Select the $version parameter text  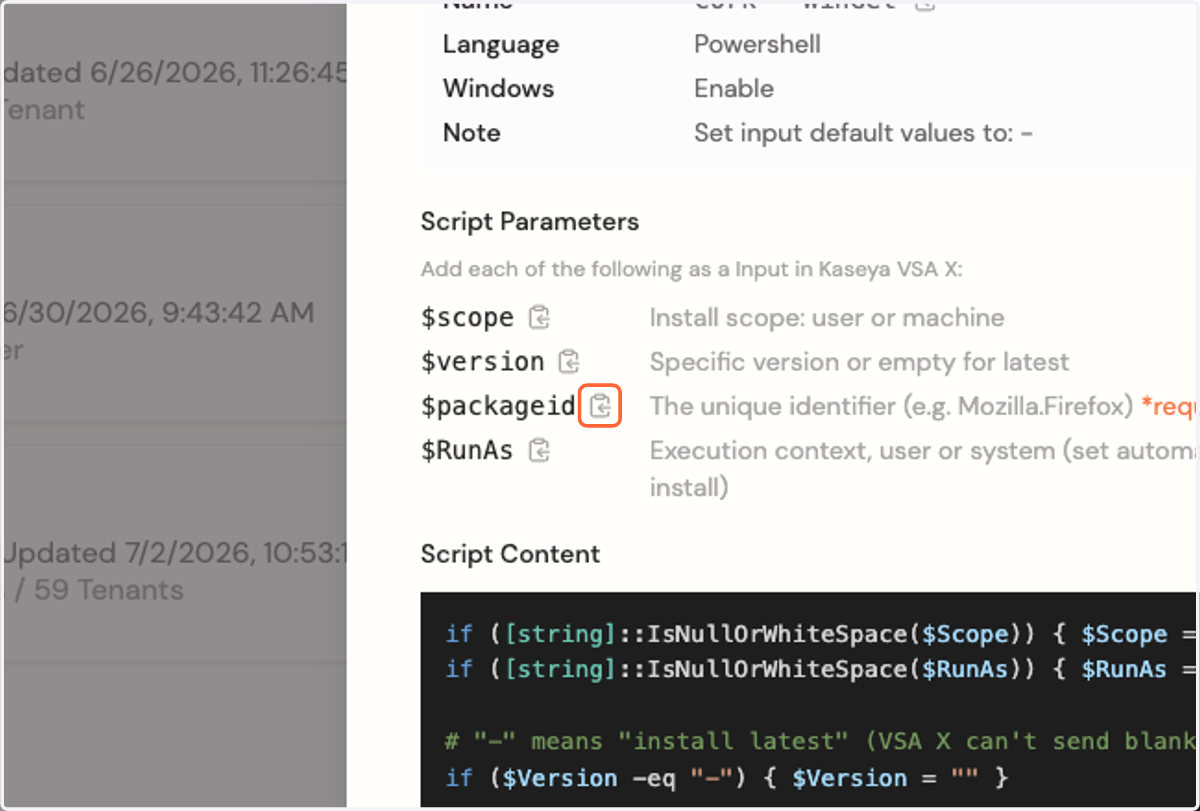click(x=482, y=362)
